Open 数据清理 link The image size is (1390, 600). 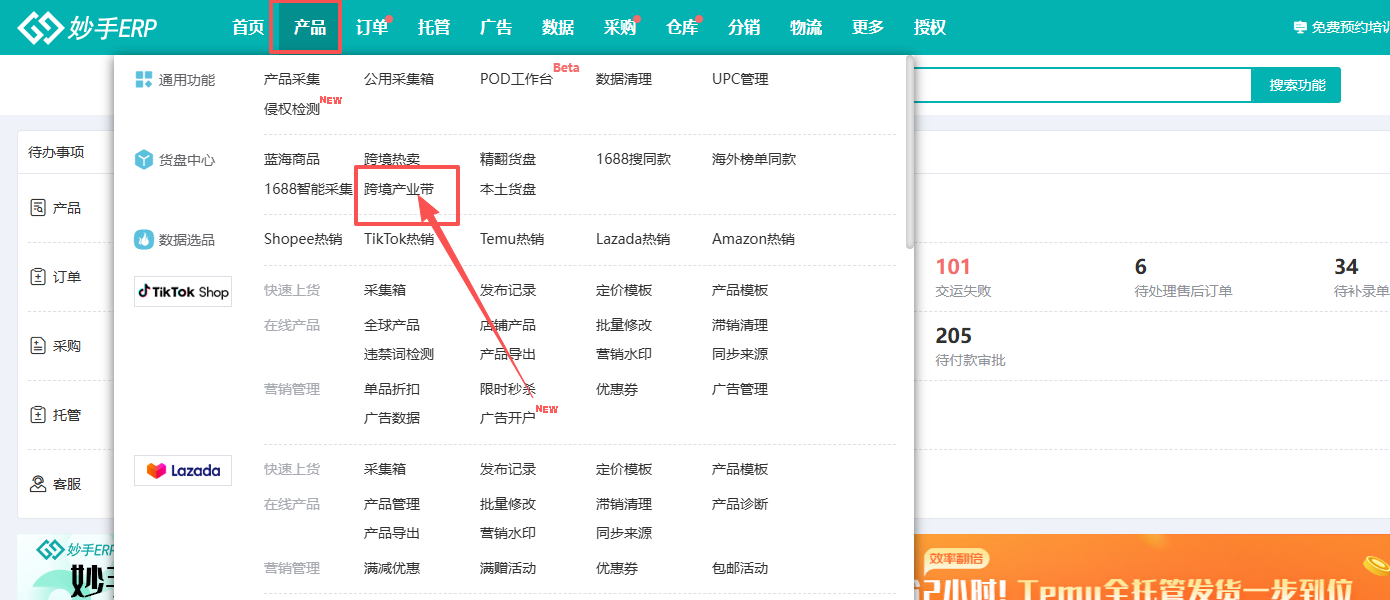pos(624,79)
